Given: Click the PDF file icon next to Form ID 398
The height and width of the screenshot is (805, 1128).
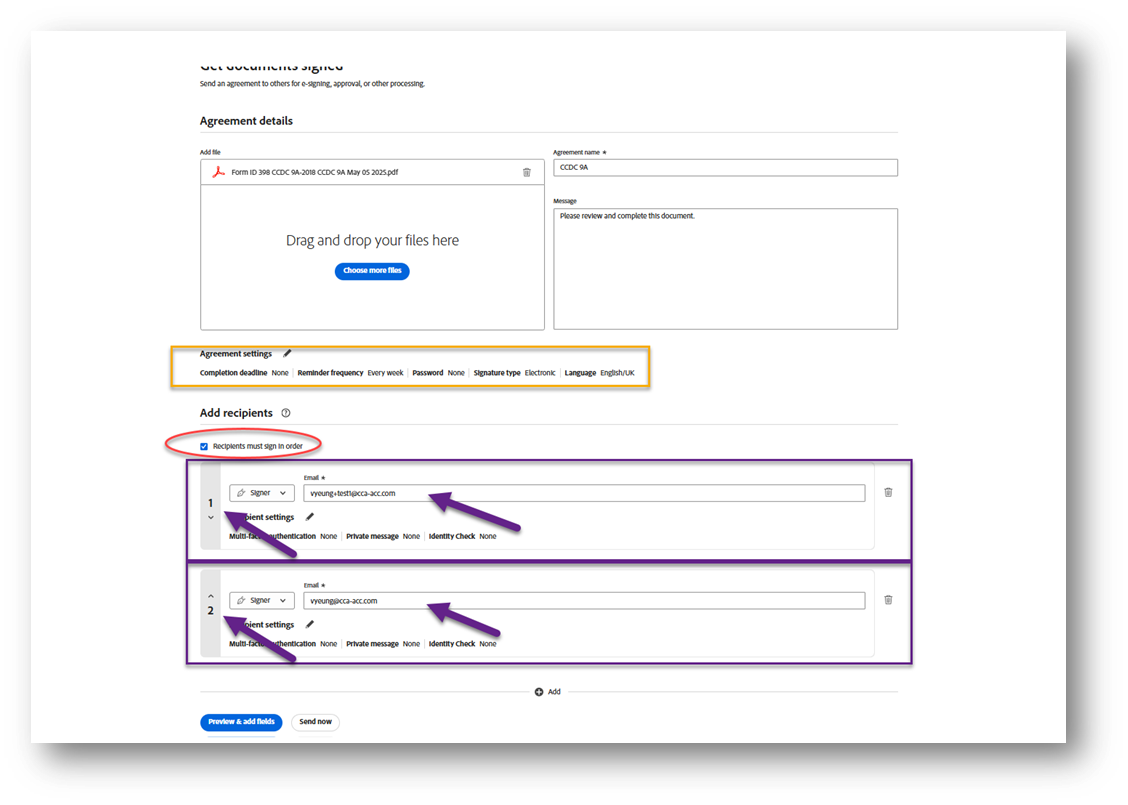Looking at the screenshot, I should pos(217,171).
